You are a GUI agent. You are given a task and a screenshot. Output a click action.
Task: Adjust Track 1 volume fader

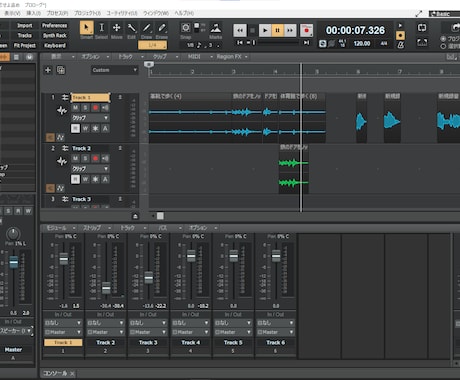[x=63, y=258]
